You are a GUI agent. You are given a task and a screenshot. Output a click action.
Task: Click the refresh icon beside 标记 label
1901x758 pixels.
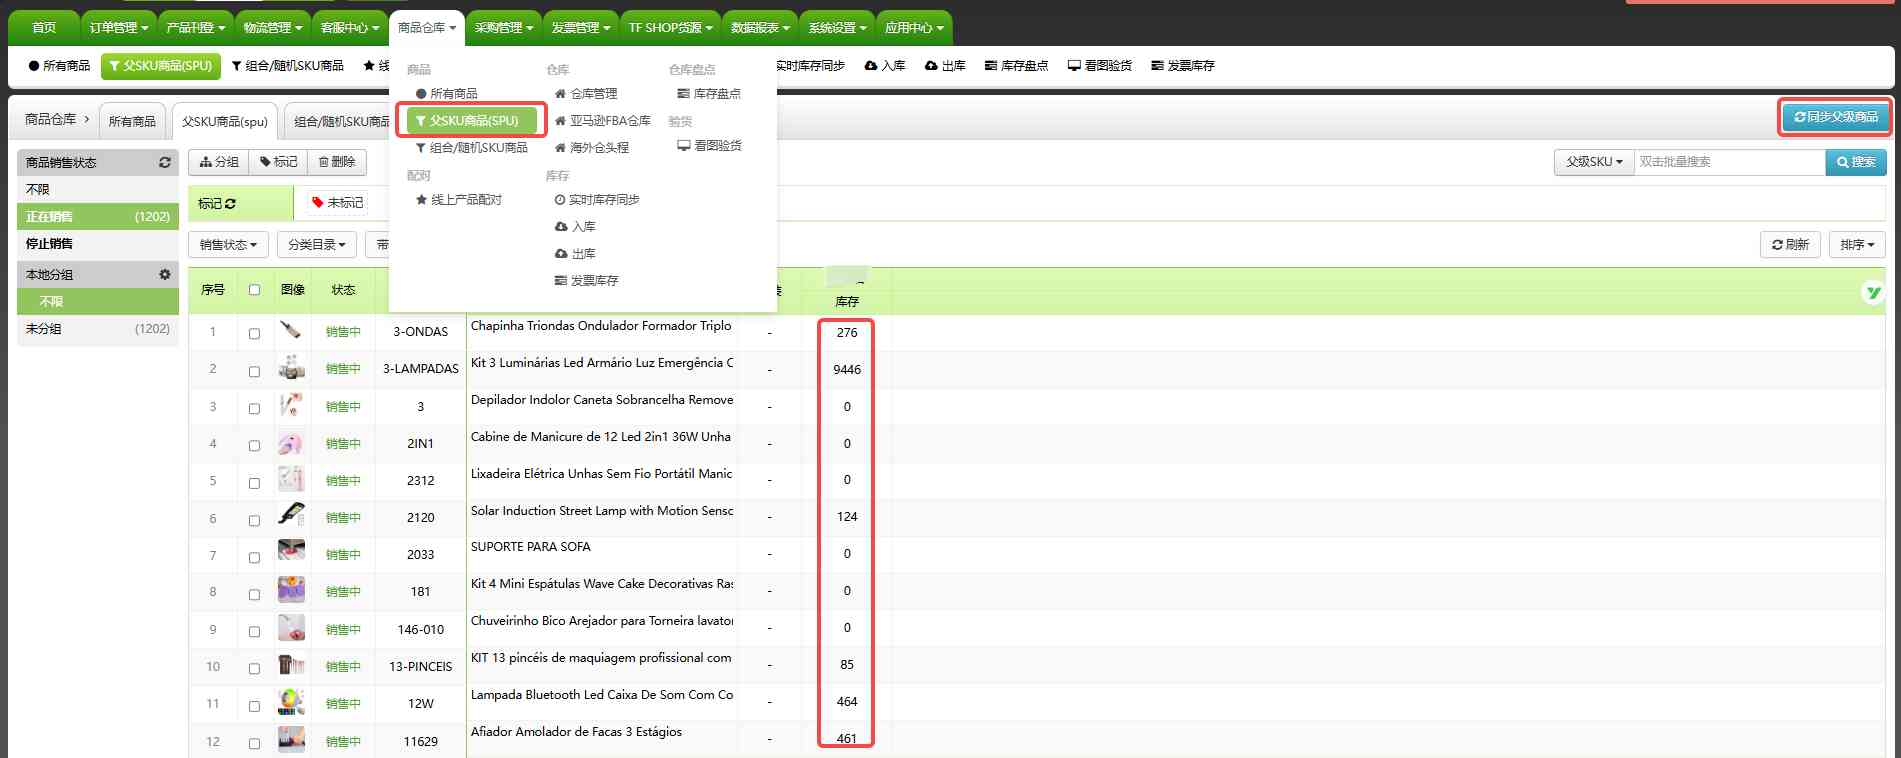pos(230,203)
